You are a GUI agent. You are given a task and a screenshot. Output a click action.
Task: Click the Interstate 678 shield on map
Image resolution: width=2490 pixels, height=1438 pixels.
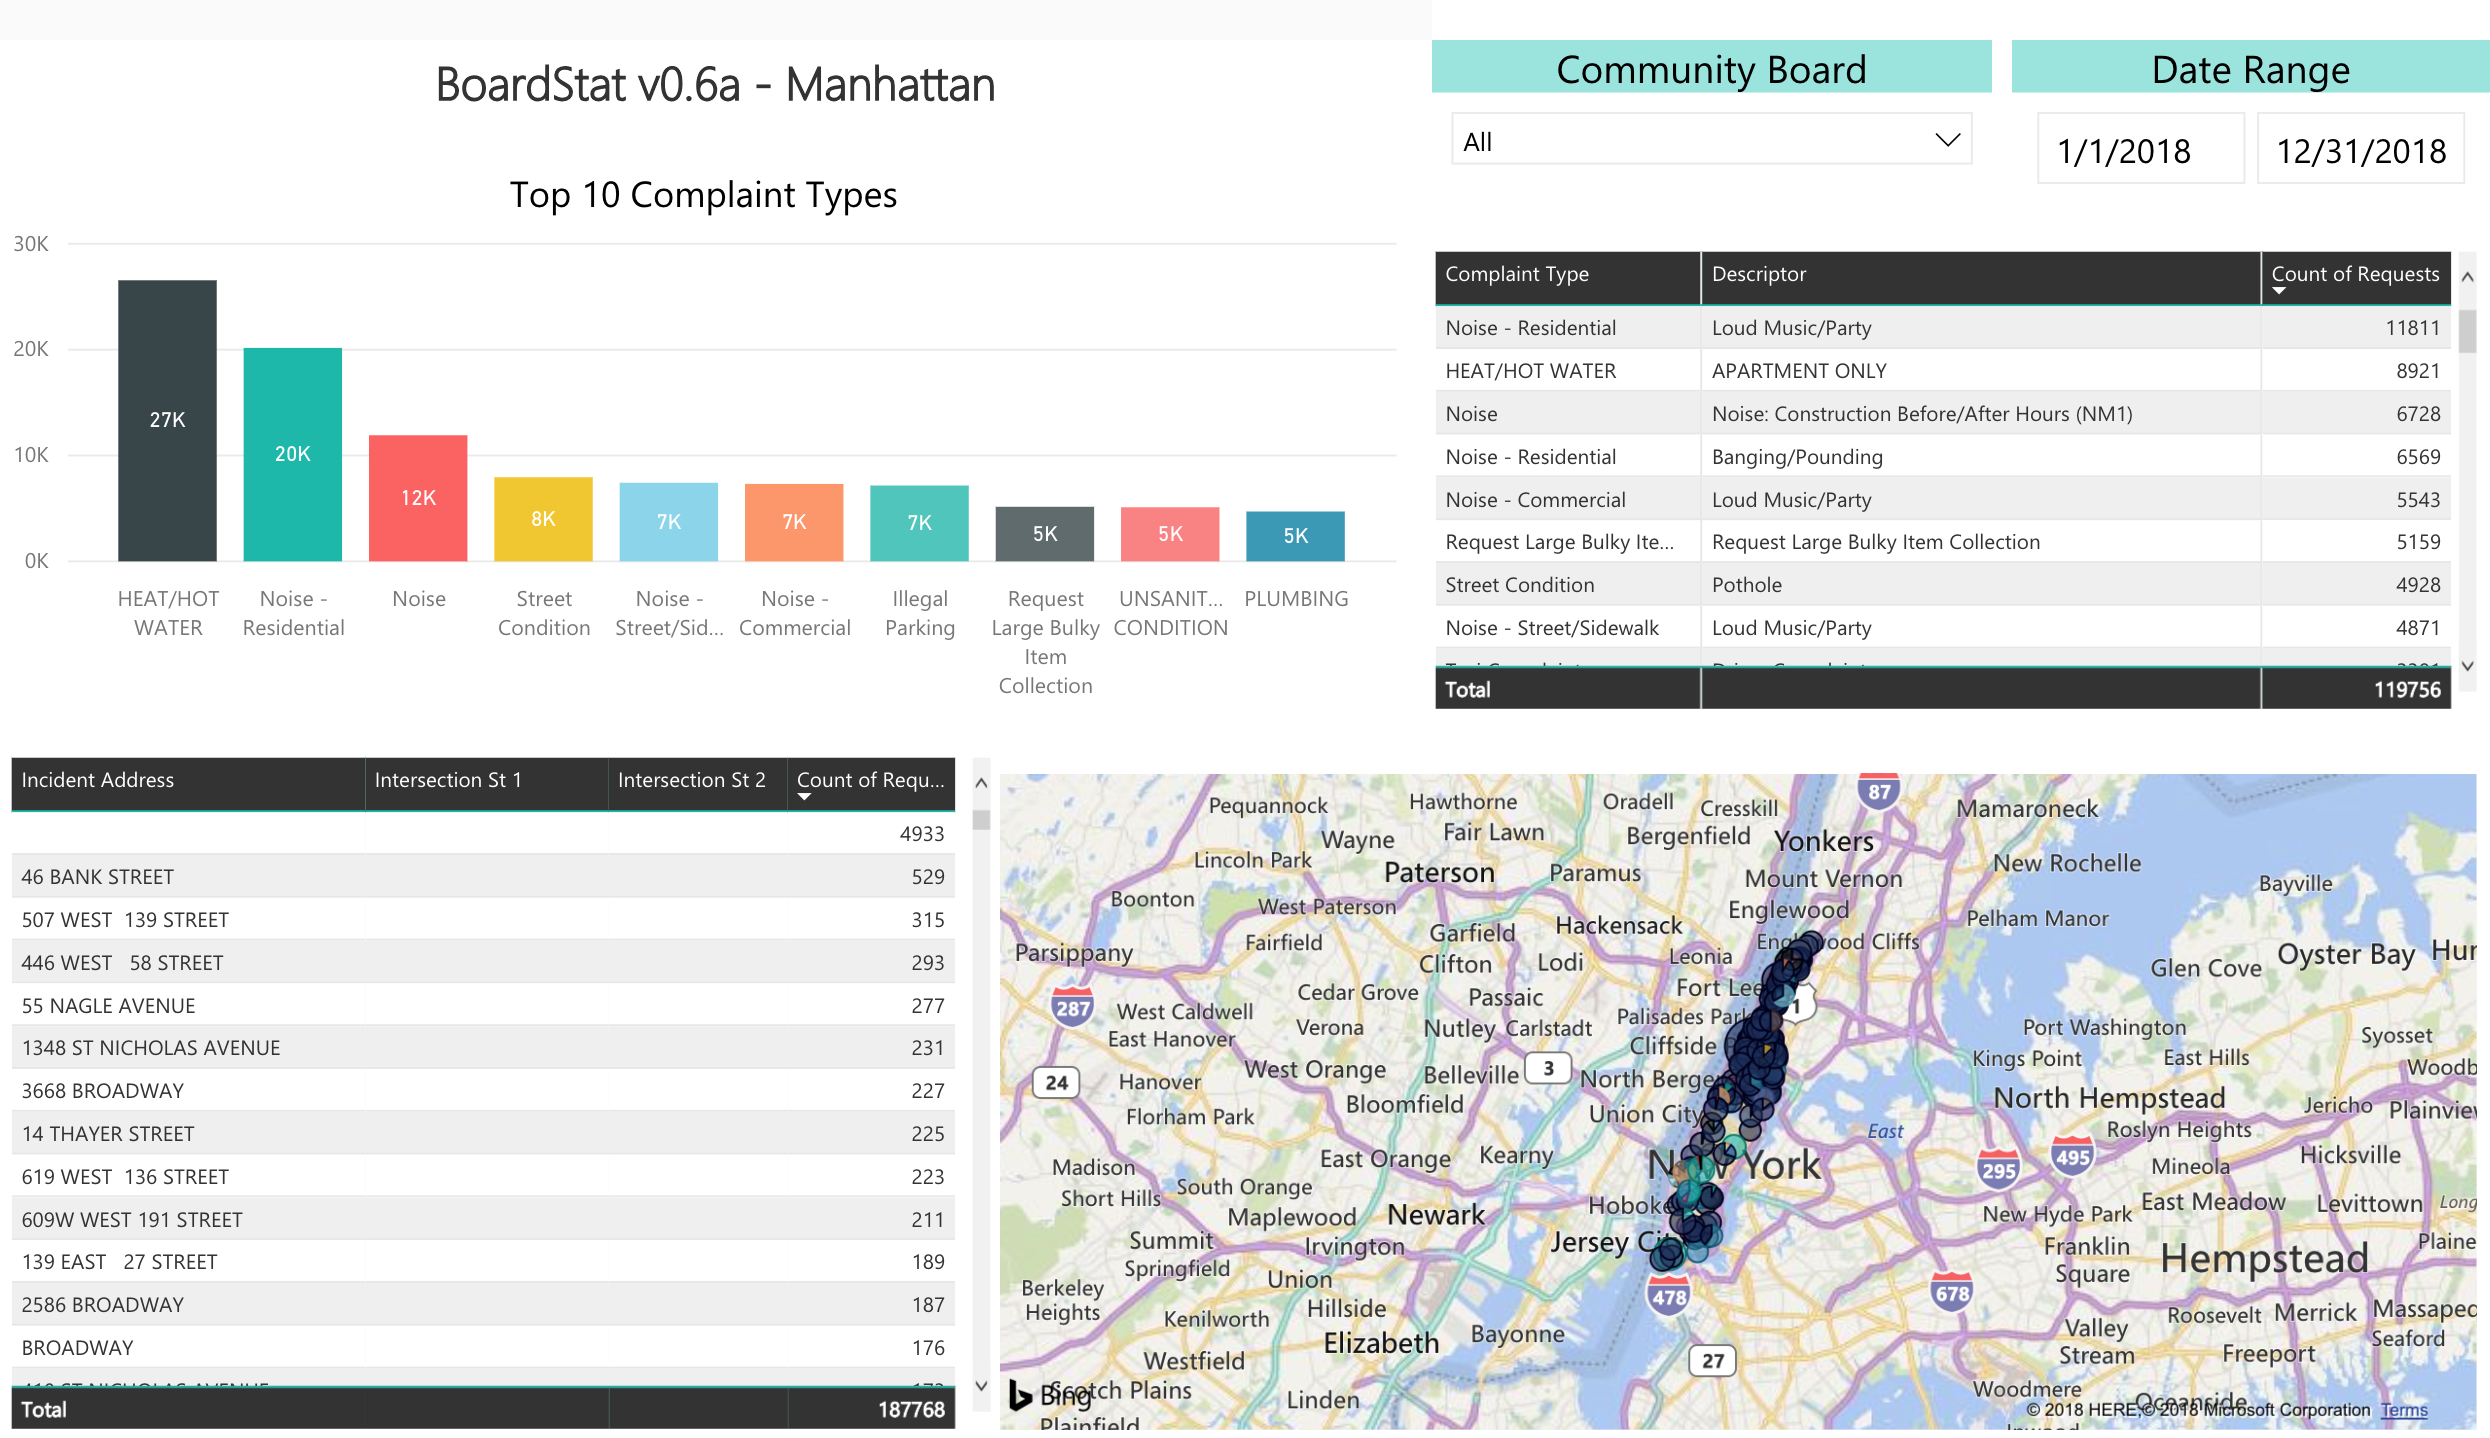(x=1951, y=1292)
